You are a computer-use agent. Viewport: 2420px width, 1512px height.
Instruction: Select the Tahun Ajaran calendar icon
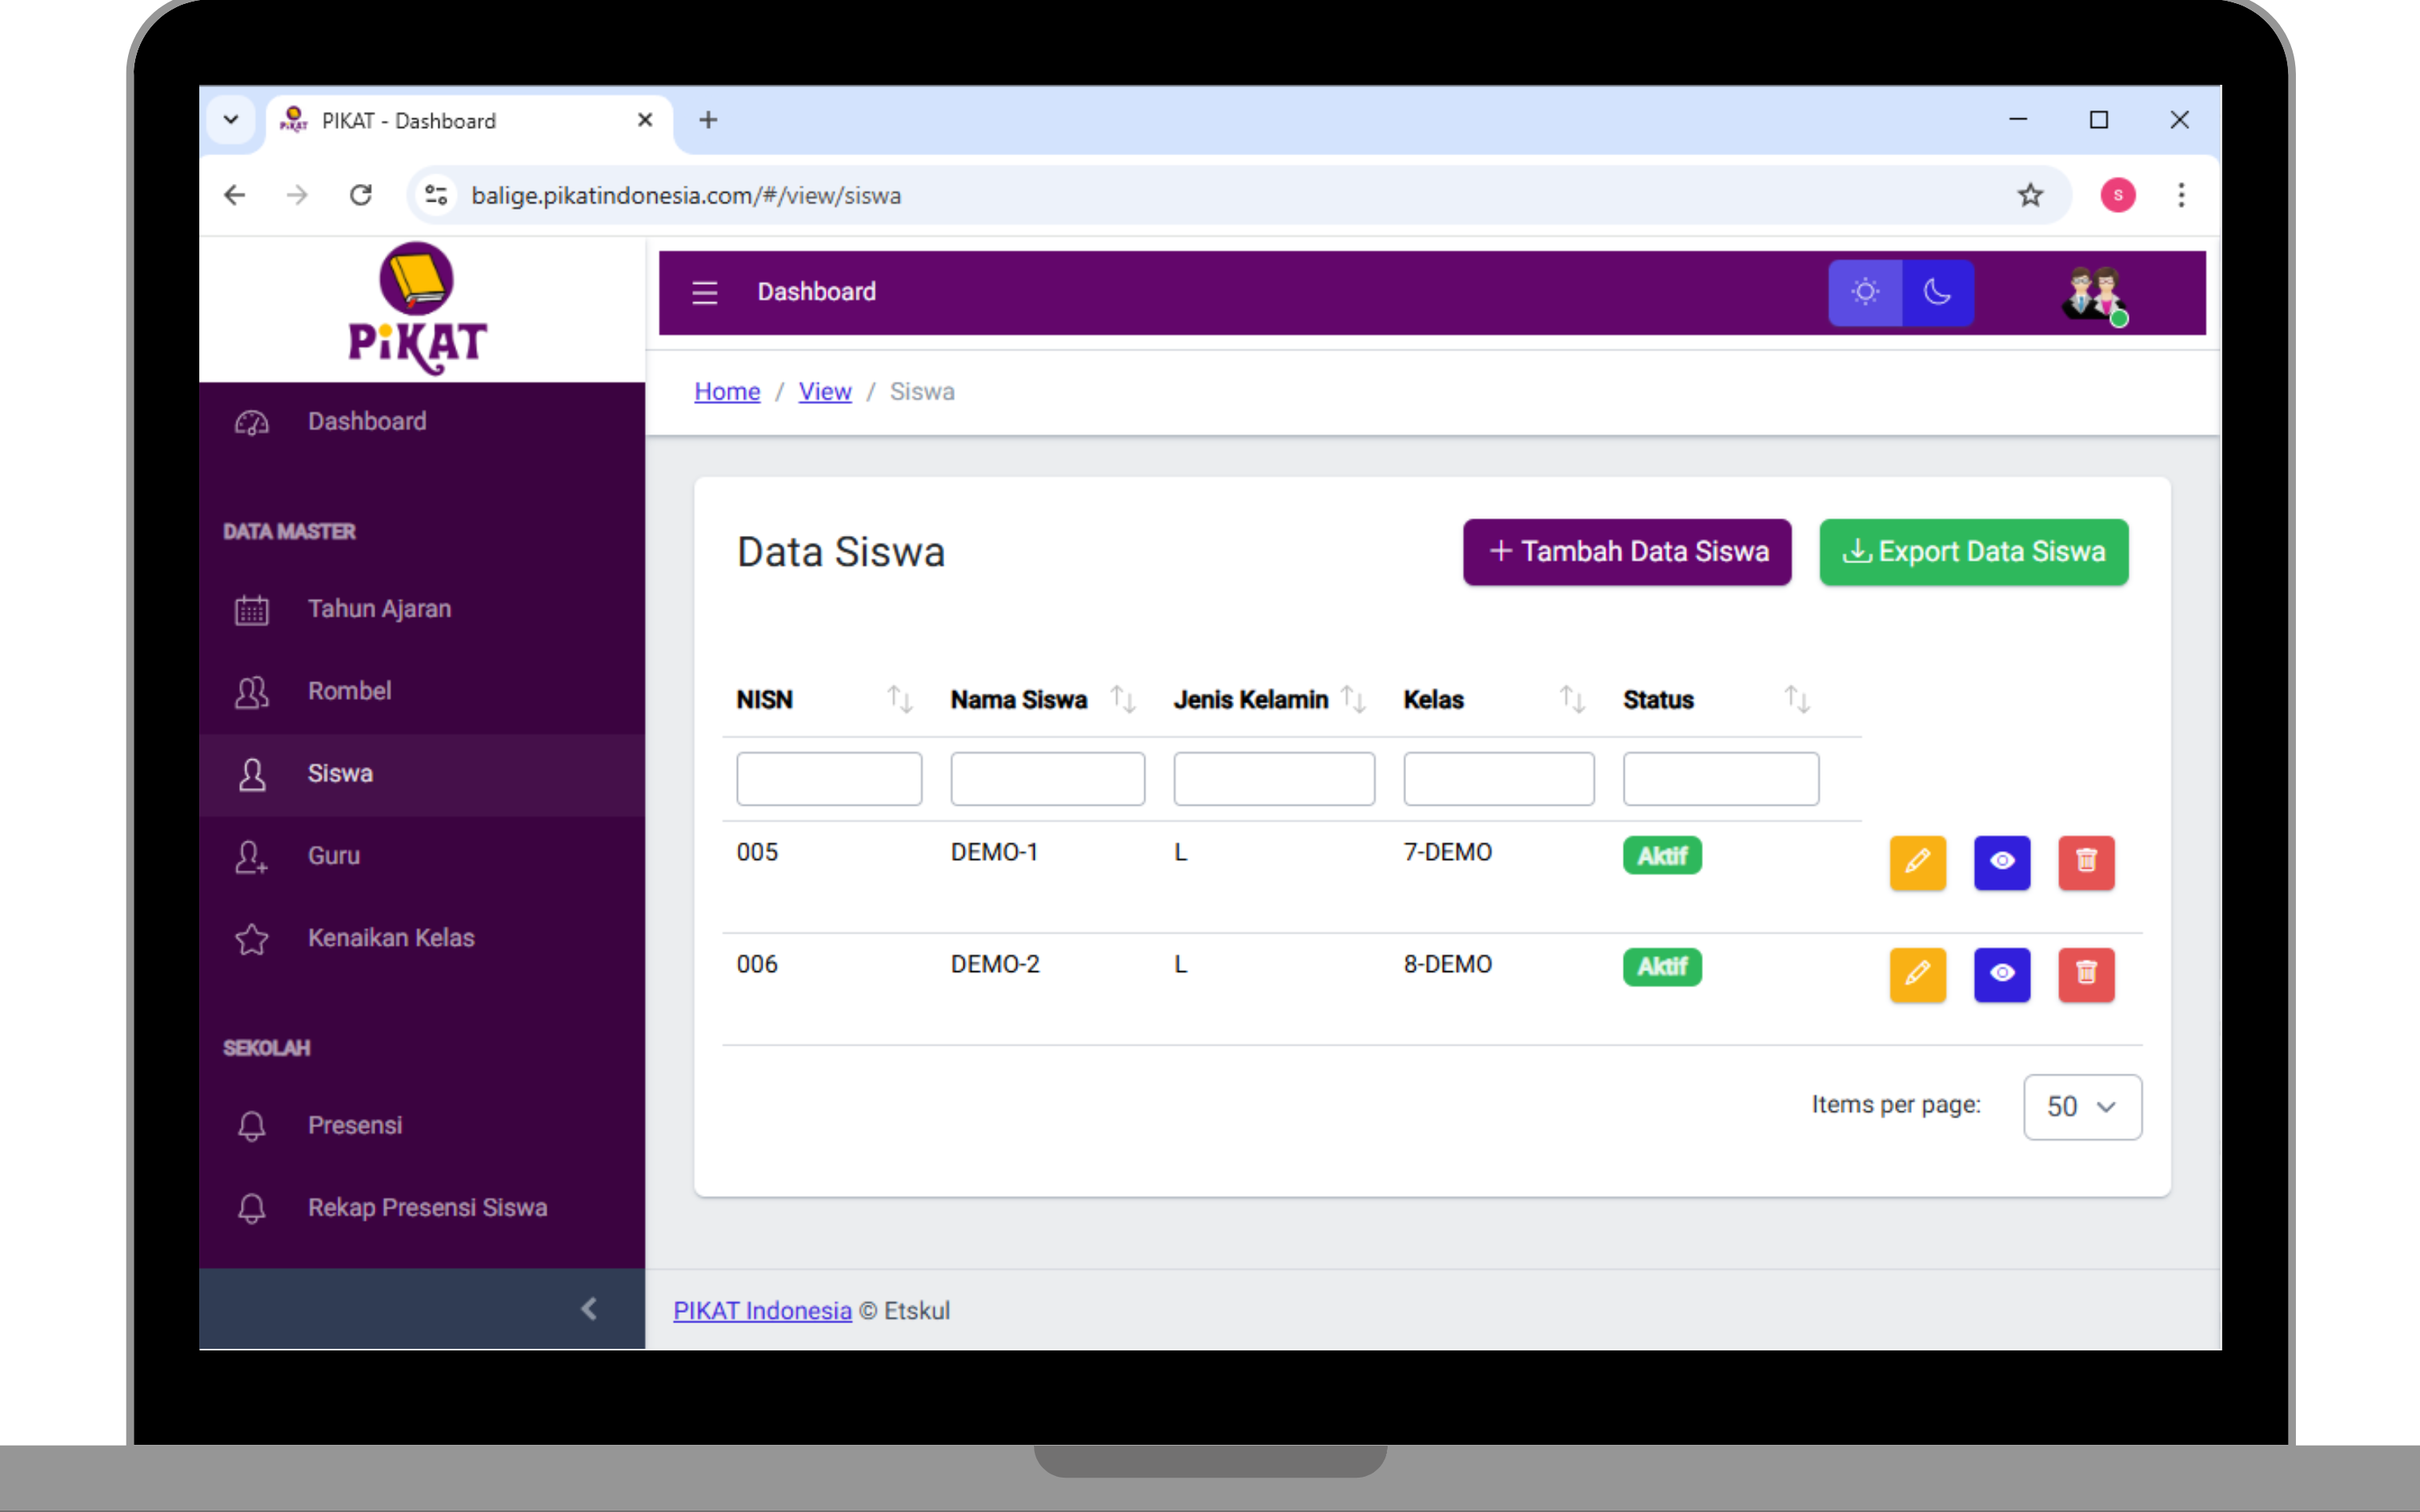pos(251,609)
